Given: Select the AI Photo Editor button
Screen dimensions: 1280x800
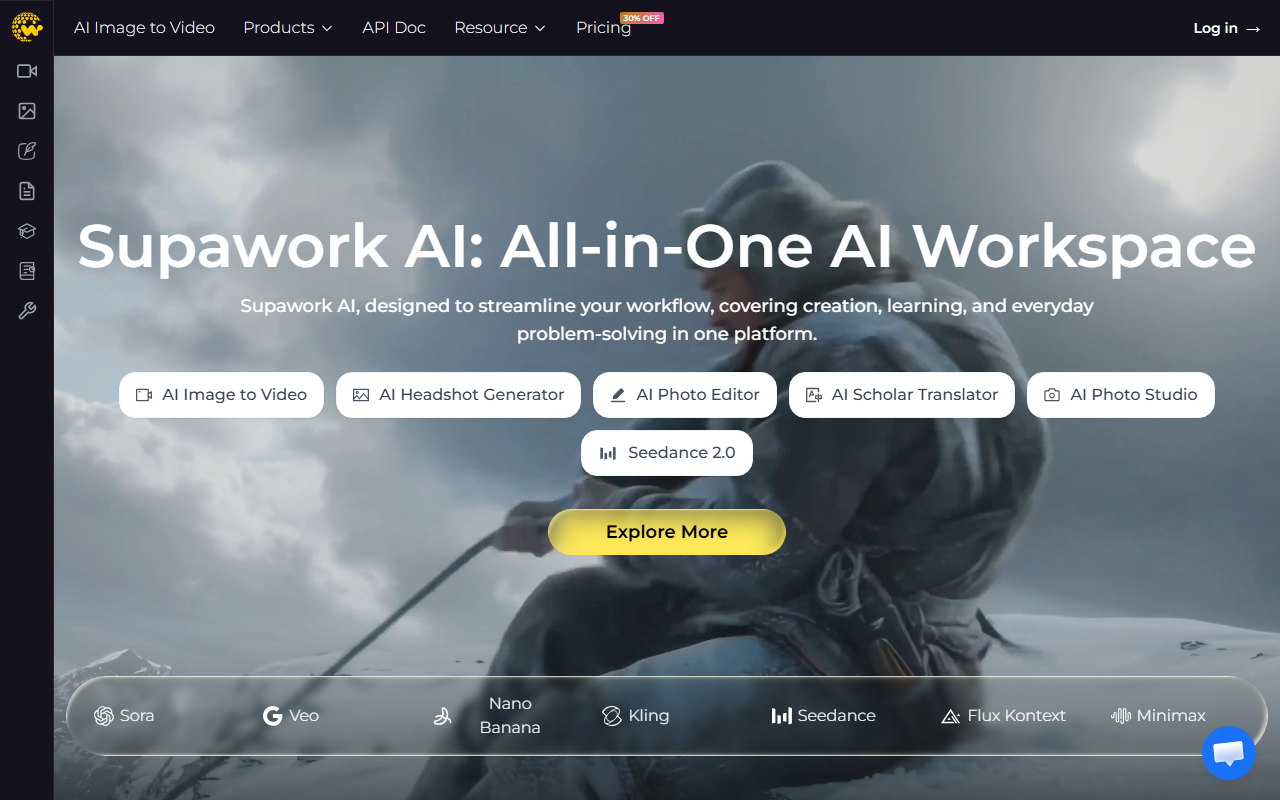Looking at the screenshot, I should point(684,395).
